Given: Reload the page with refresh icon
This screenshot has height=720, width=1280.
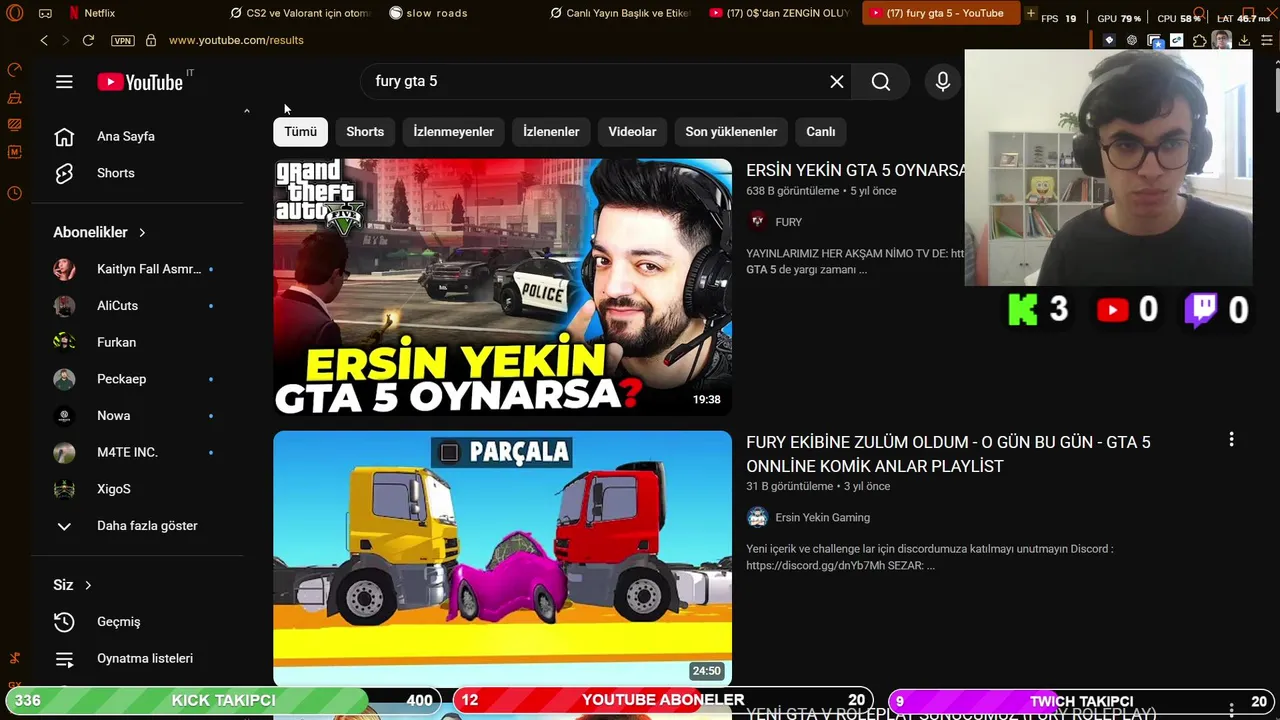Looking at the screenshot, I should (88, 40).
